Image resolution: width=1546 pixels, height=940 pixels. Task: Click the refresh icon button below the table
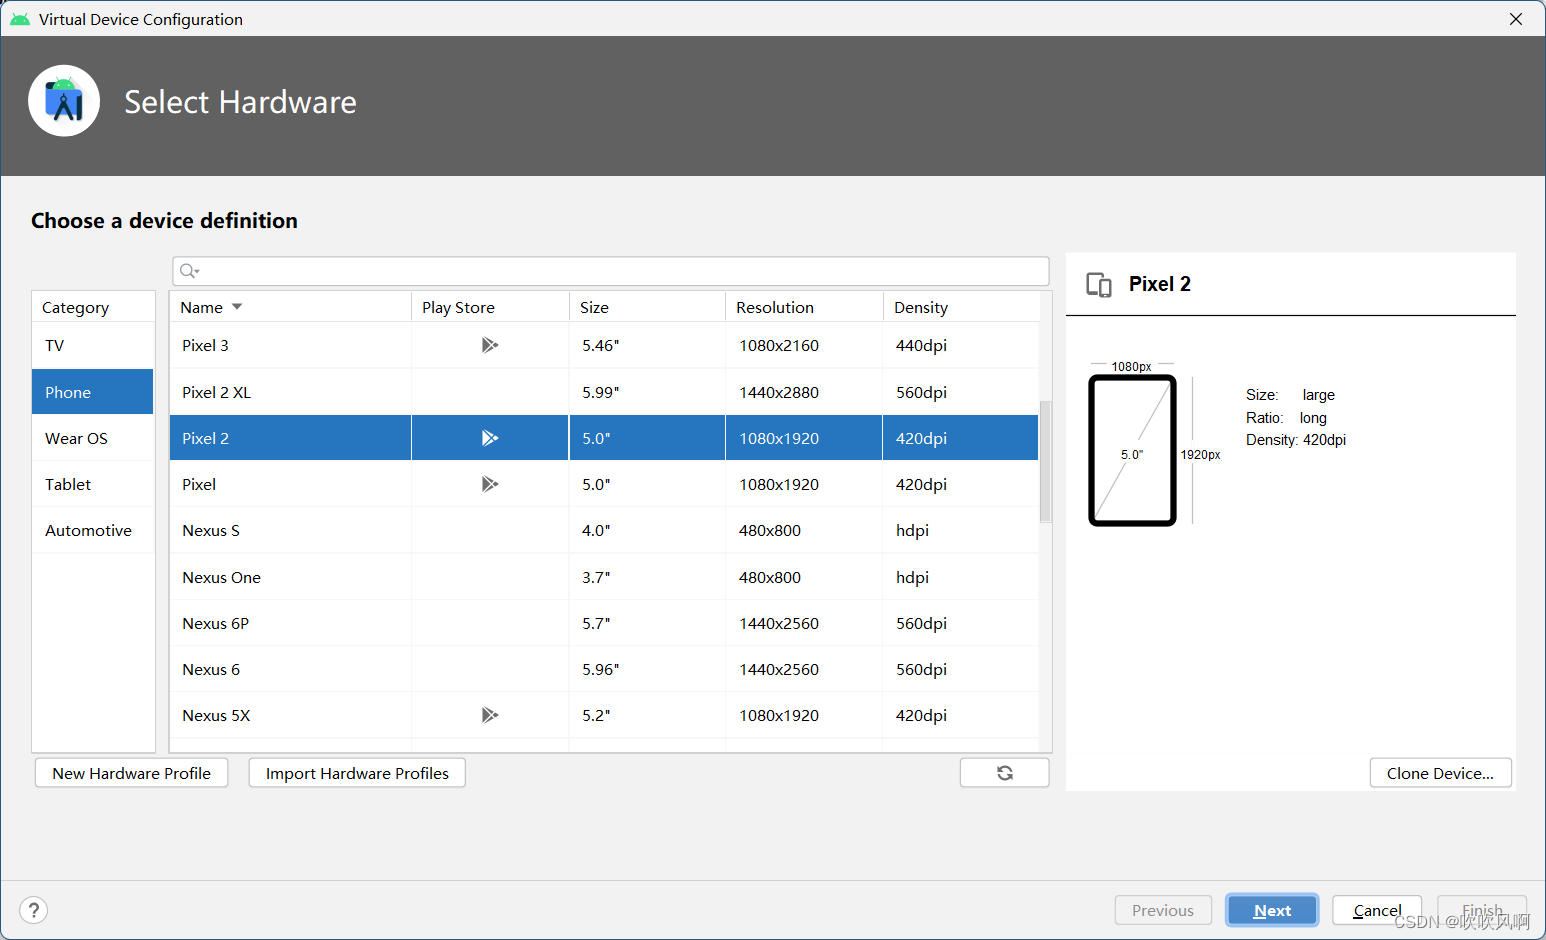point(1004,773)
